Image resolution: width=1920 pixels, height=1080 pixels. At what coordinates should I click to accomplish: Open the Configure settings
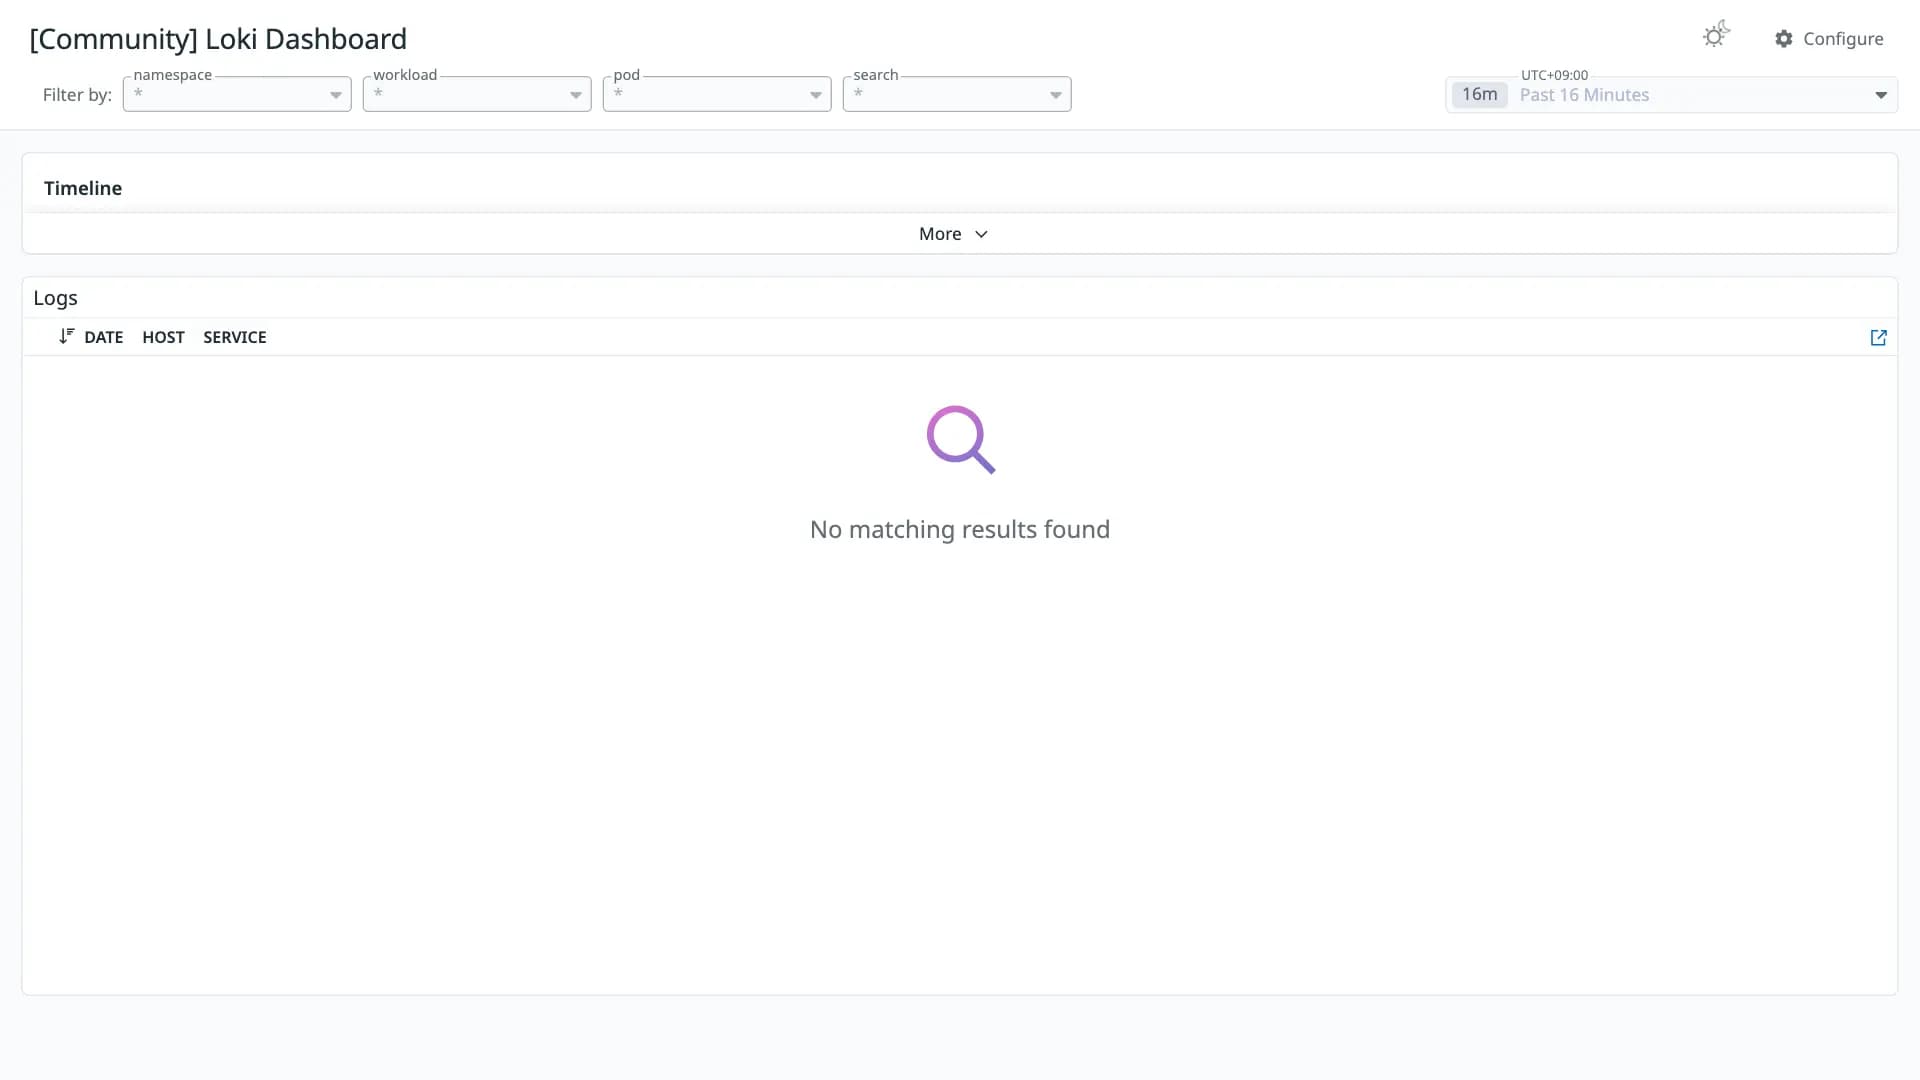point(1829,39)
